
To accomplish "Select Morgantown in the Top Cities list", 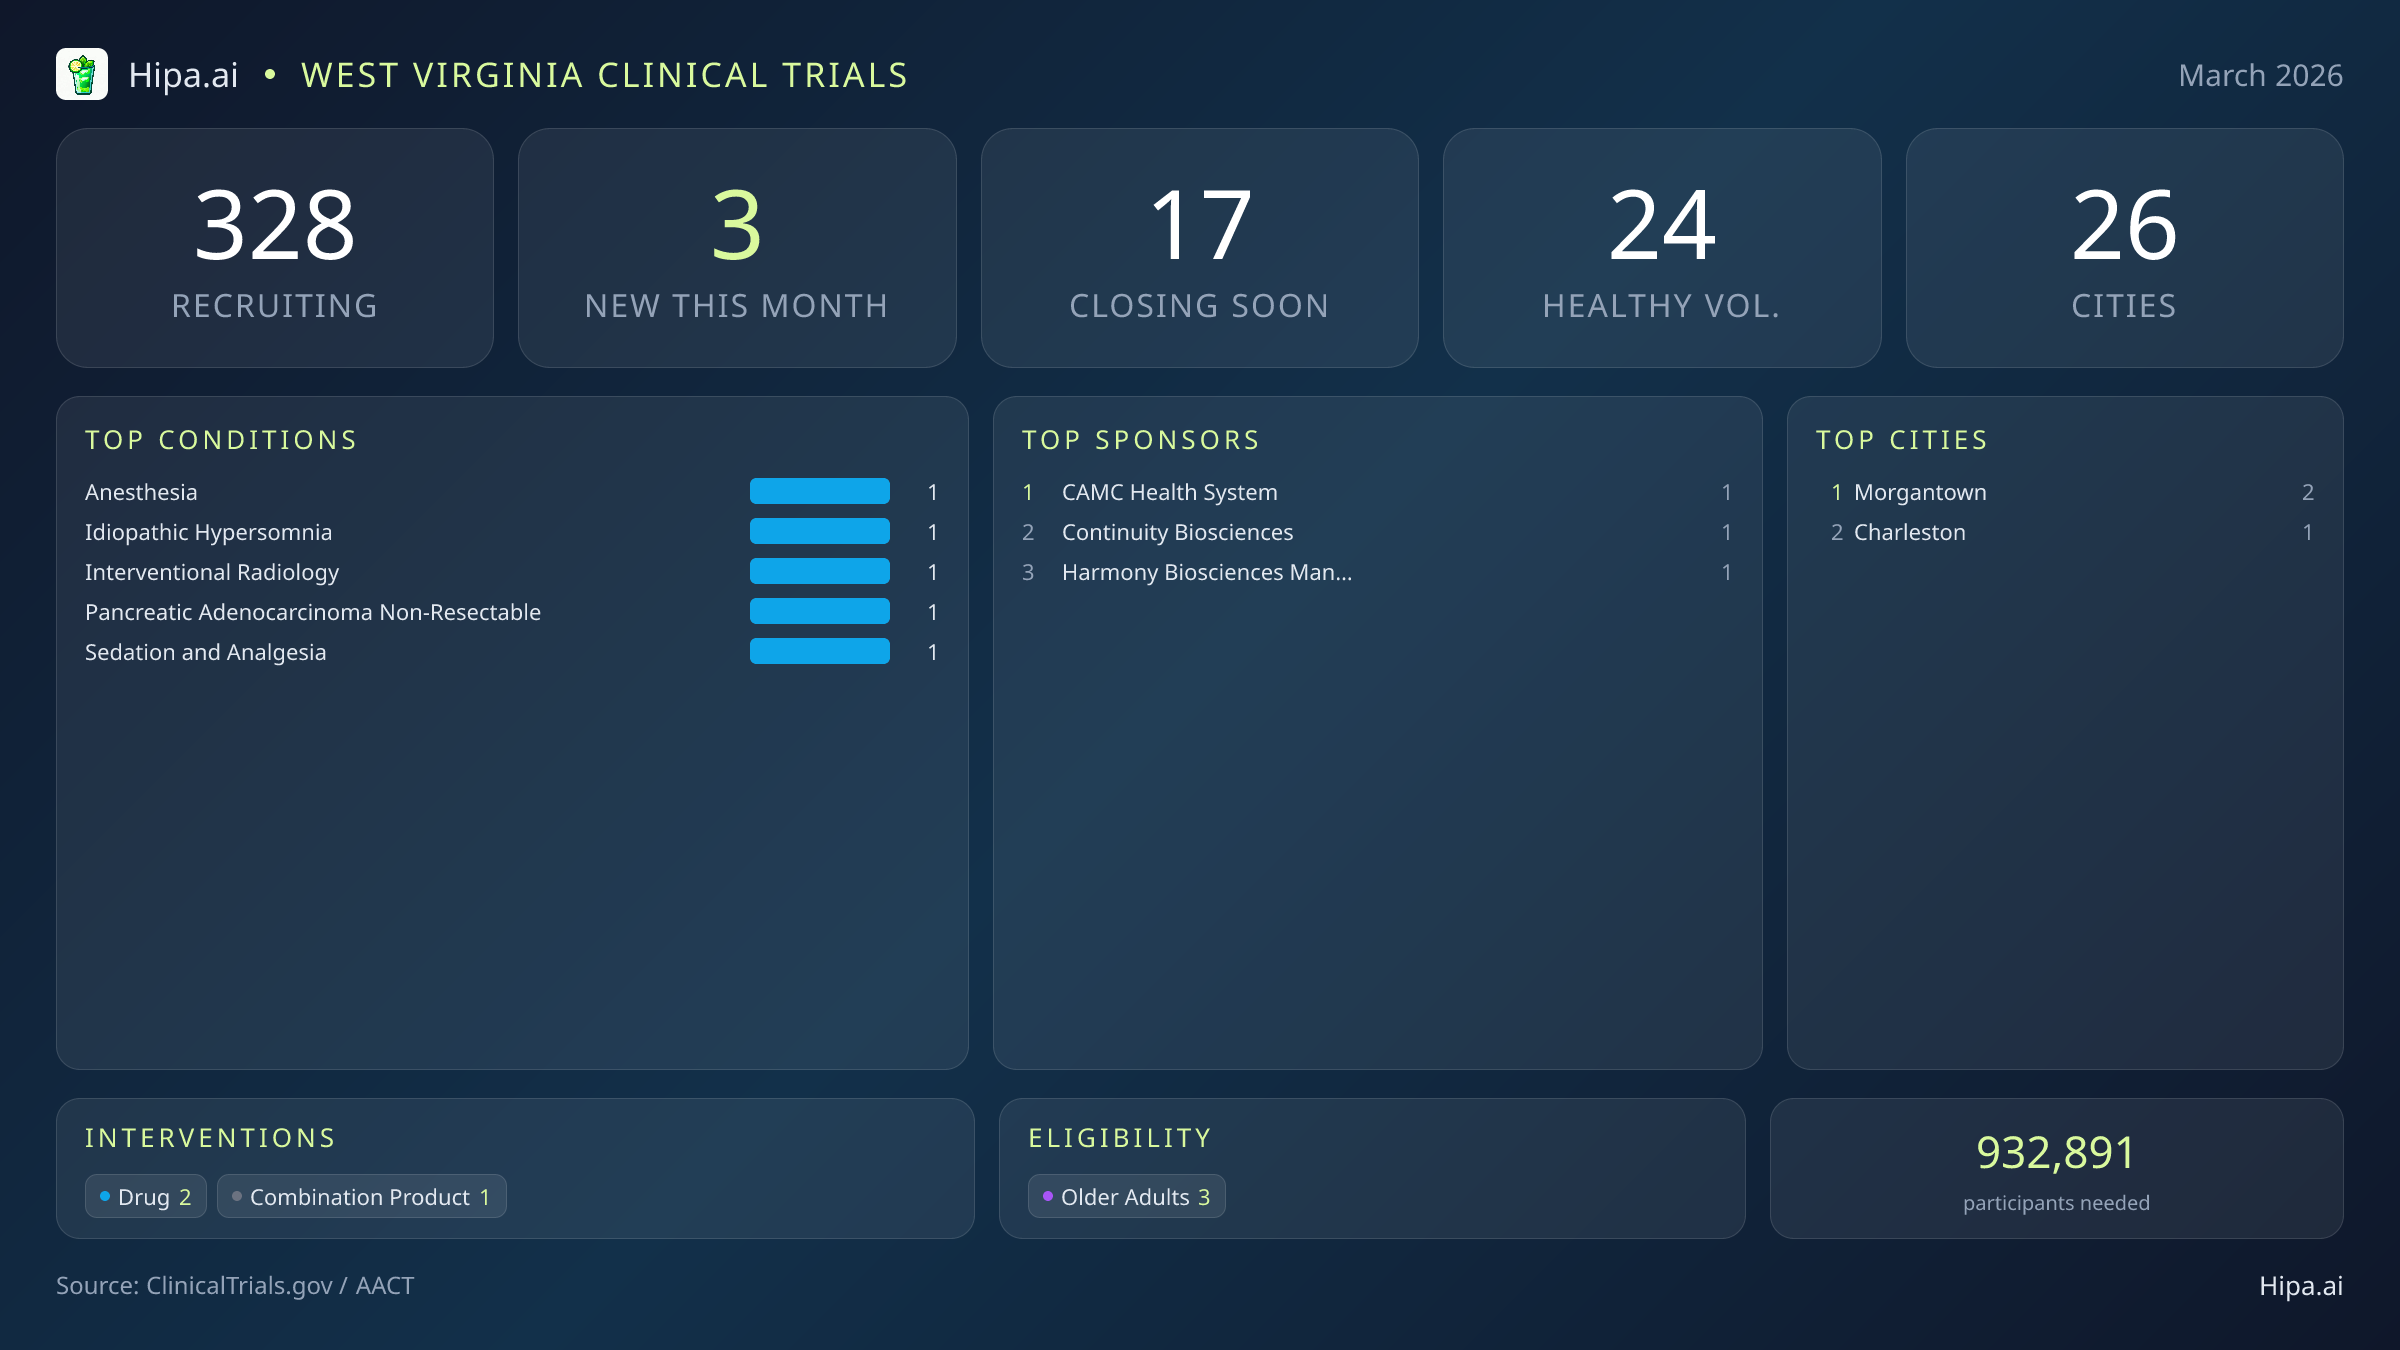I will pos(1919,491).
